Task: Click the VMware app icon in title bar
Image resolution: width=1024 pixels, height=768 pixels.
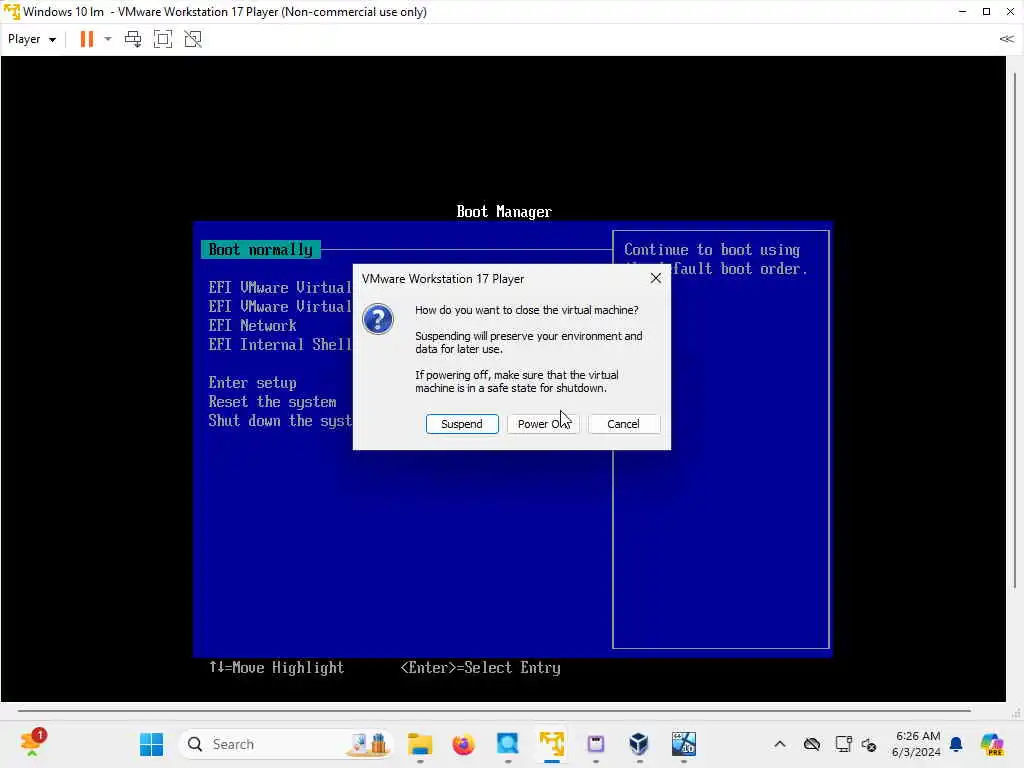Action: (11, 12)
